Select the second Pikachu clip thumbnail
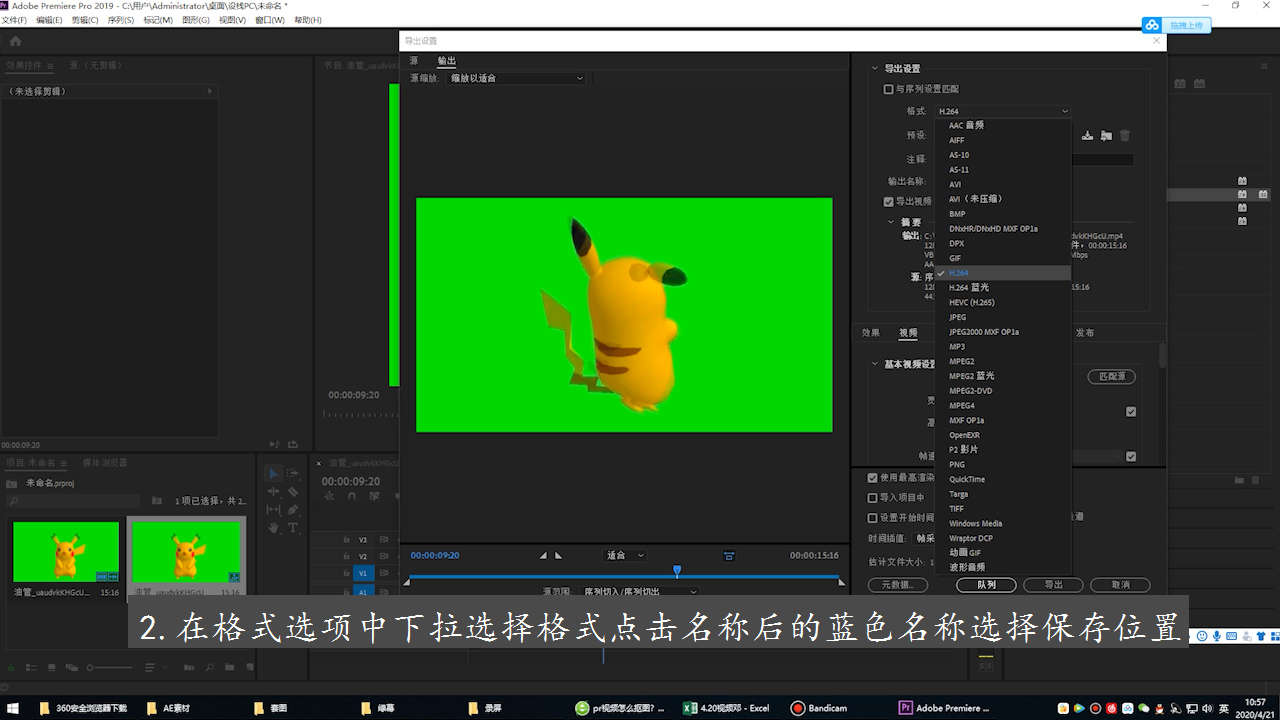1280x720 pixels. click(186, 552)
